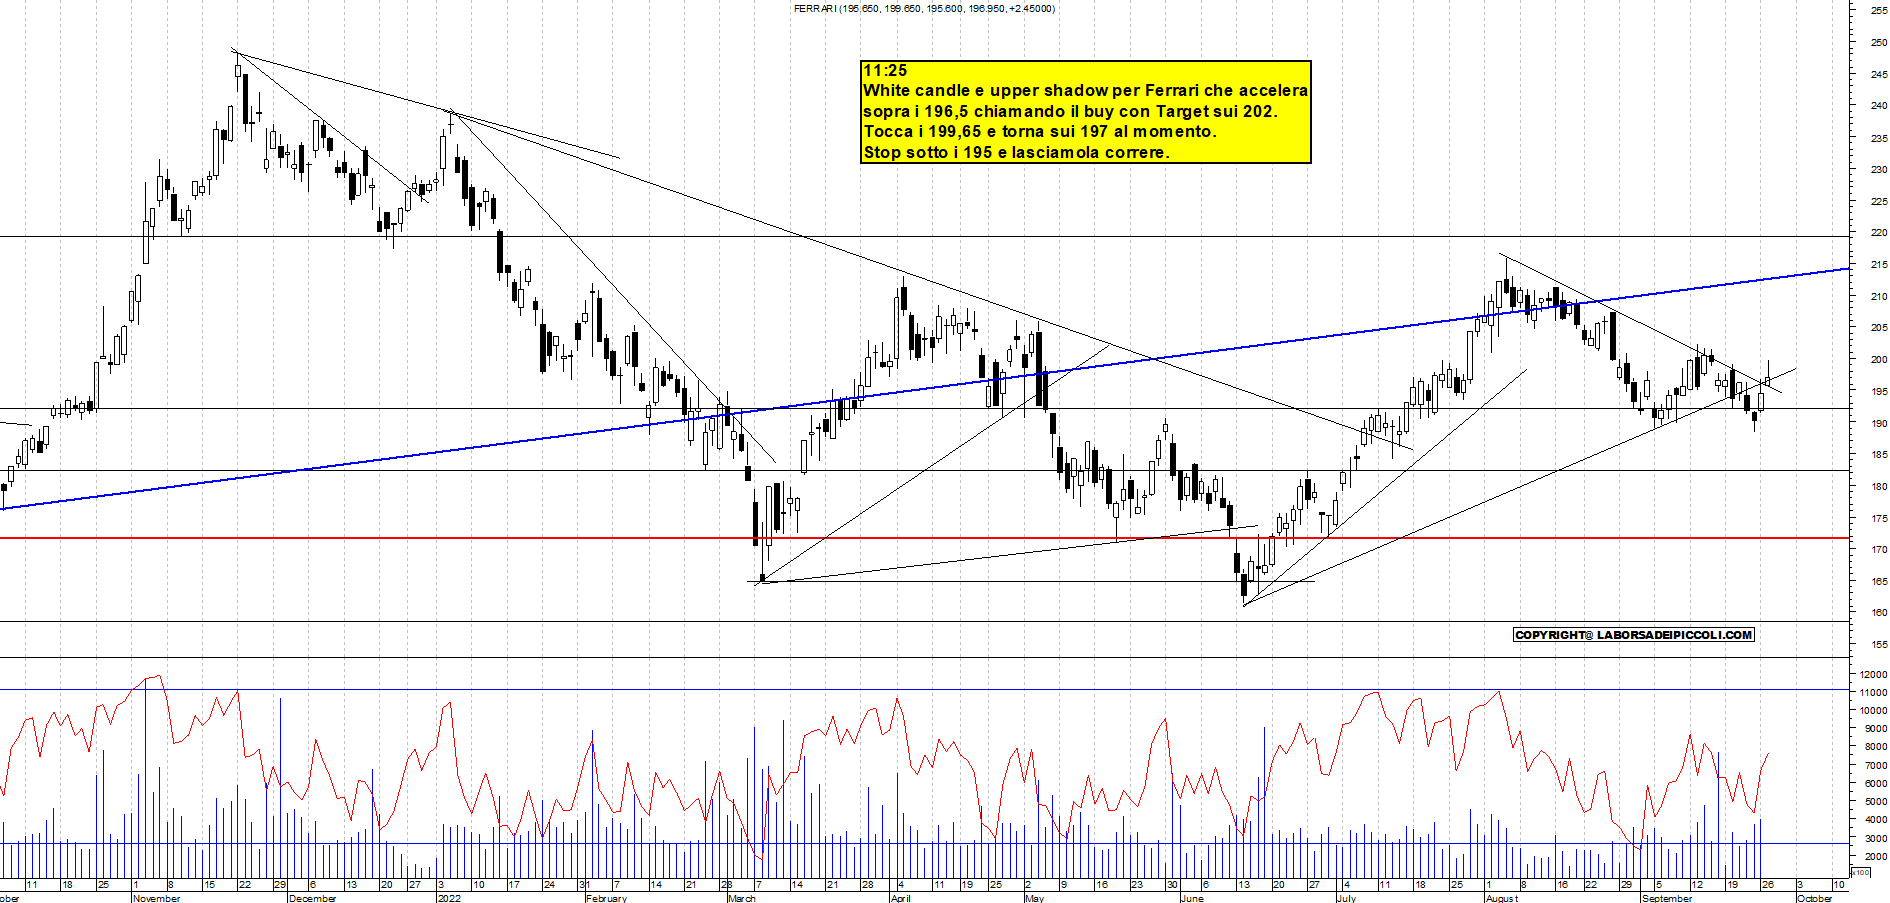Click the note line 'Stop sotto i 195 e lasciamola correre'

pyautogui.click(x=1016, y=152)
